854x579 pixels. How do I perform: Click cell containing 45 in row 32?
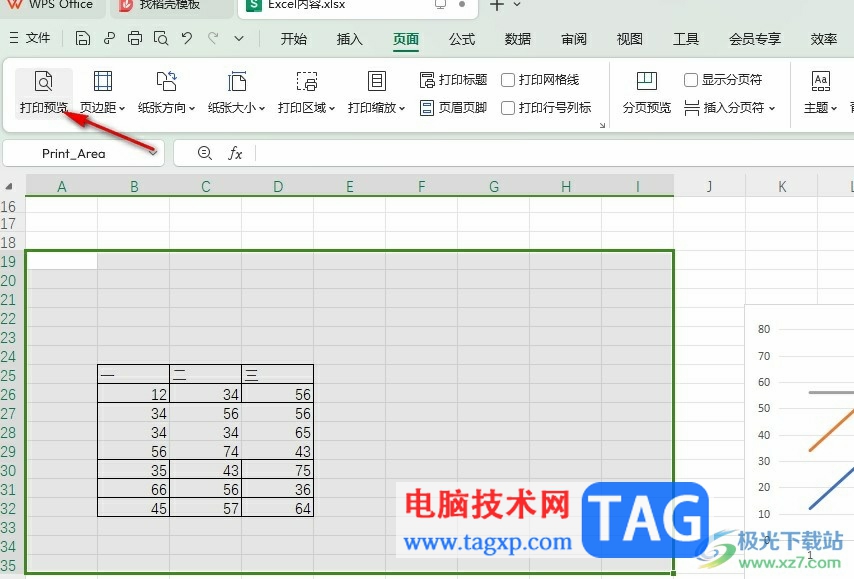[133, 508]
